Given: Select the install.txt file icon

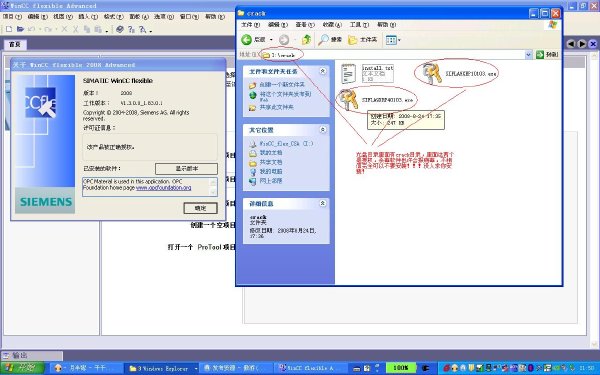Looking at the screenshot, I should 348,73.
